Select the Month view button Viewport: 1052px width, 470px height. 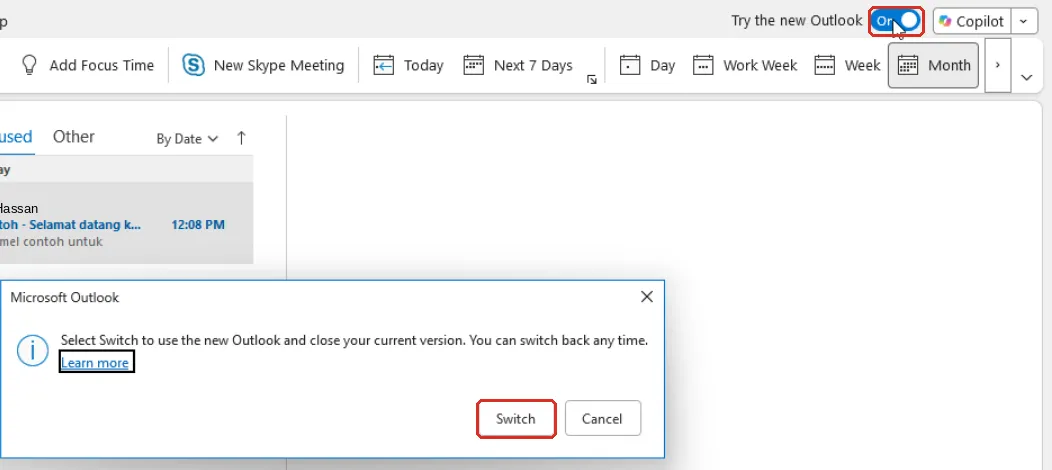[x=933, y=65]
